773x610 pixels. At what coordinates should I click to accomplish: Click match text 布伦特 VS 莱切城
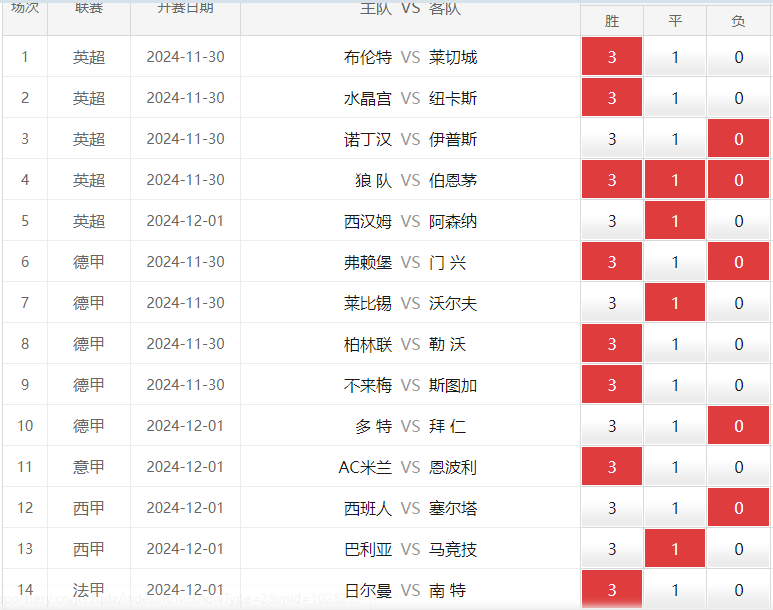coord(410,57)
